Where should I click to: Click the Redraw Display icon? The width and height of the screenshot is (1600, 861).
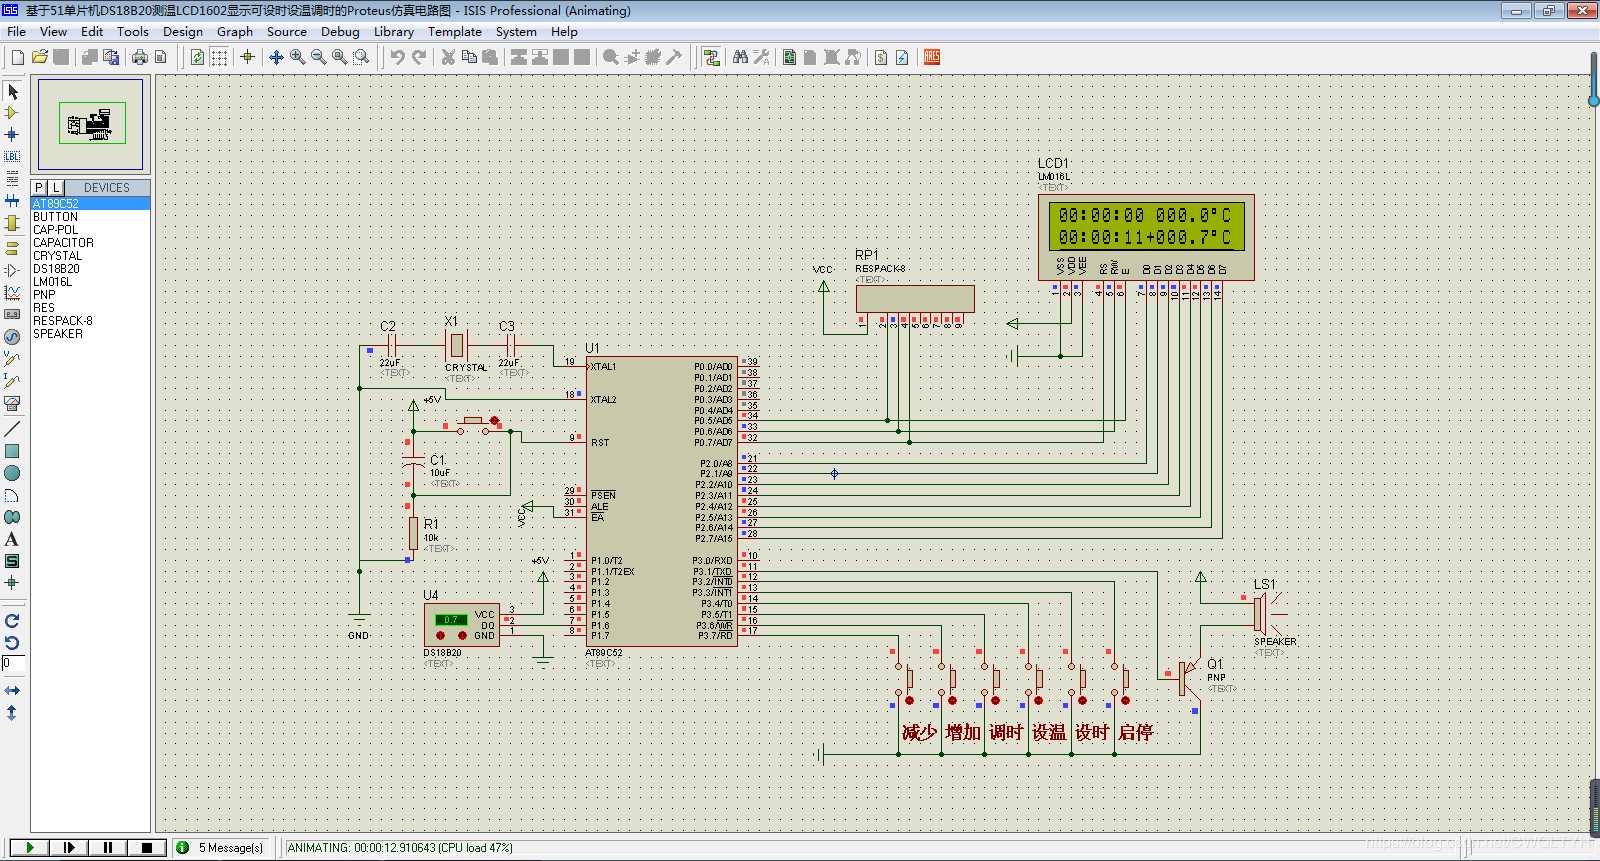coord(198,57)
